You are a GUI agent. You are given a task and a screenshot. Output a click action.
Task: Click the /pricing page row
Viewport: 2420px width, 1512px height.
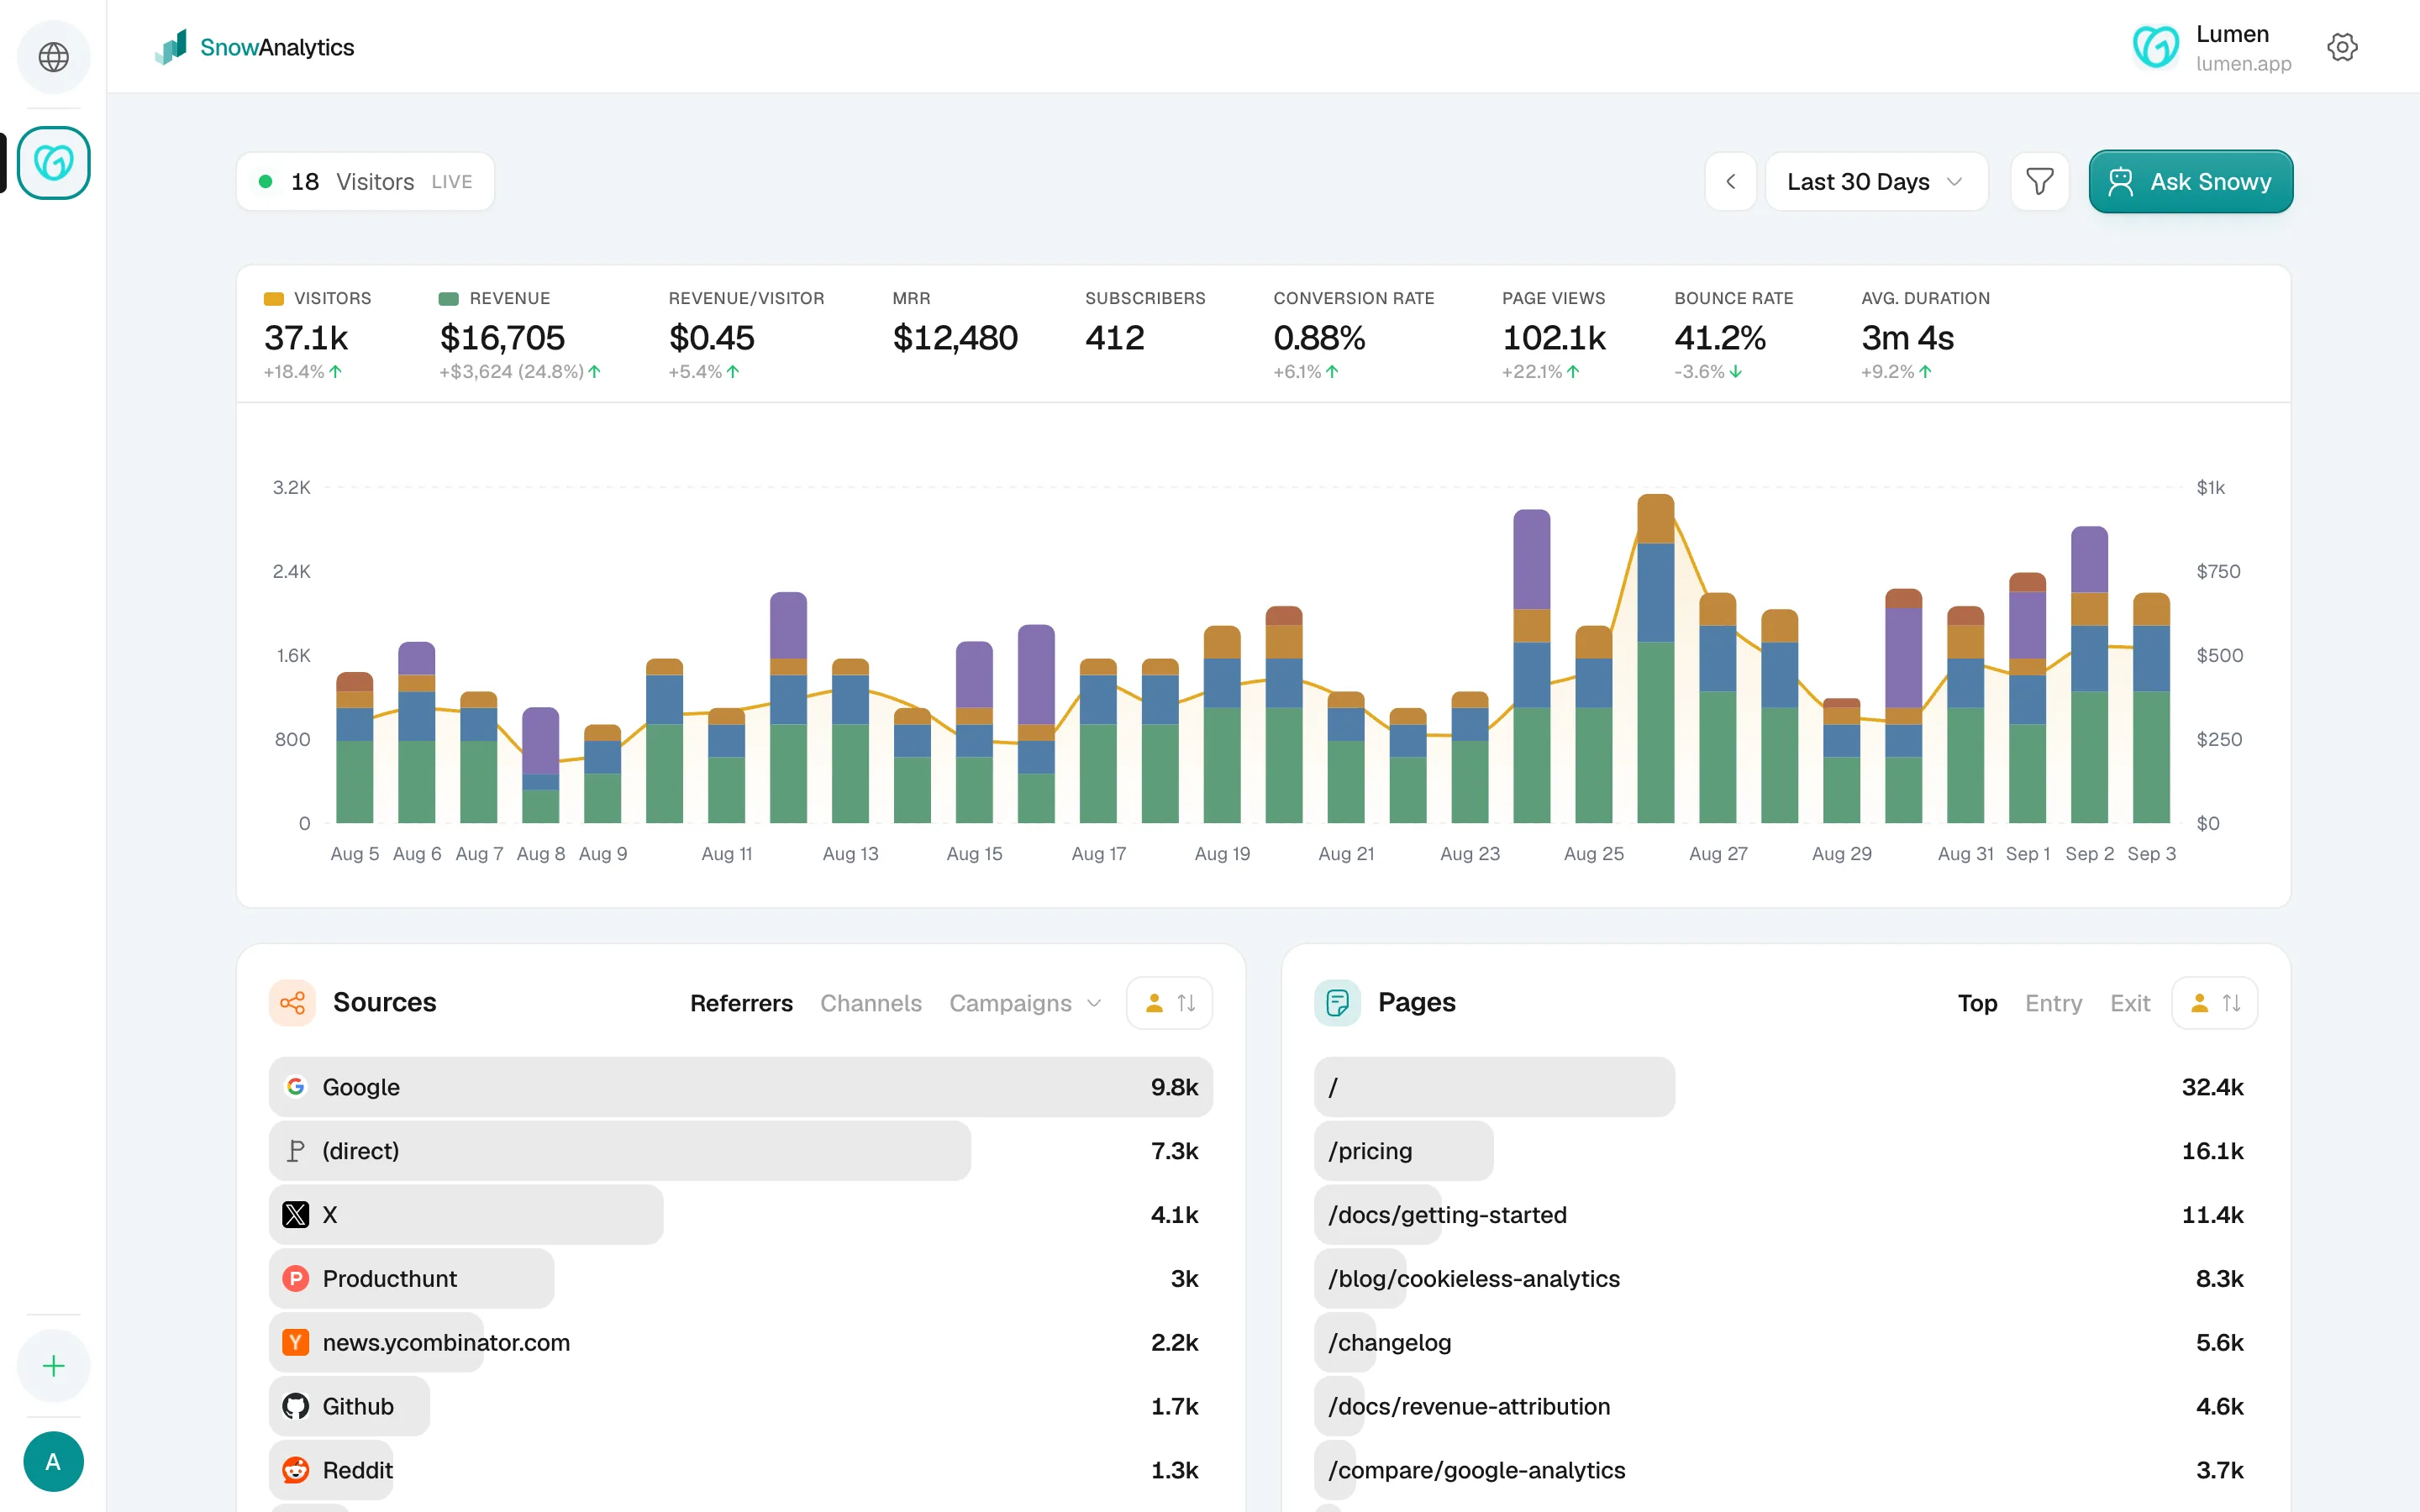[x=1785, y=1151]
